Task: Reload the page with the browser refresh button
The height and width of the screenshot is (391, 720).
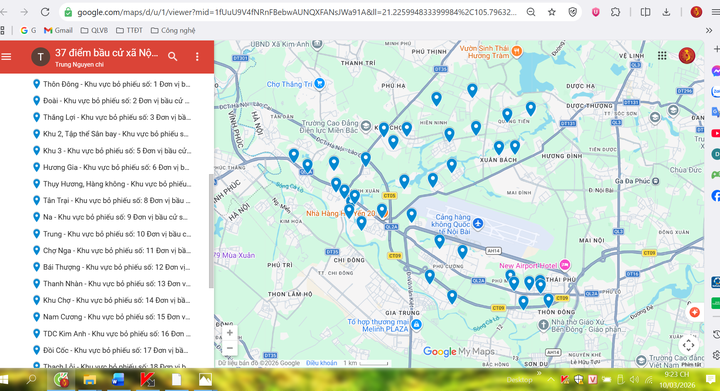Action: [x=45, y=12]
